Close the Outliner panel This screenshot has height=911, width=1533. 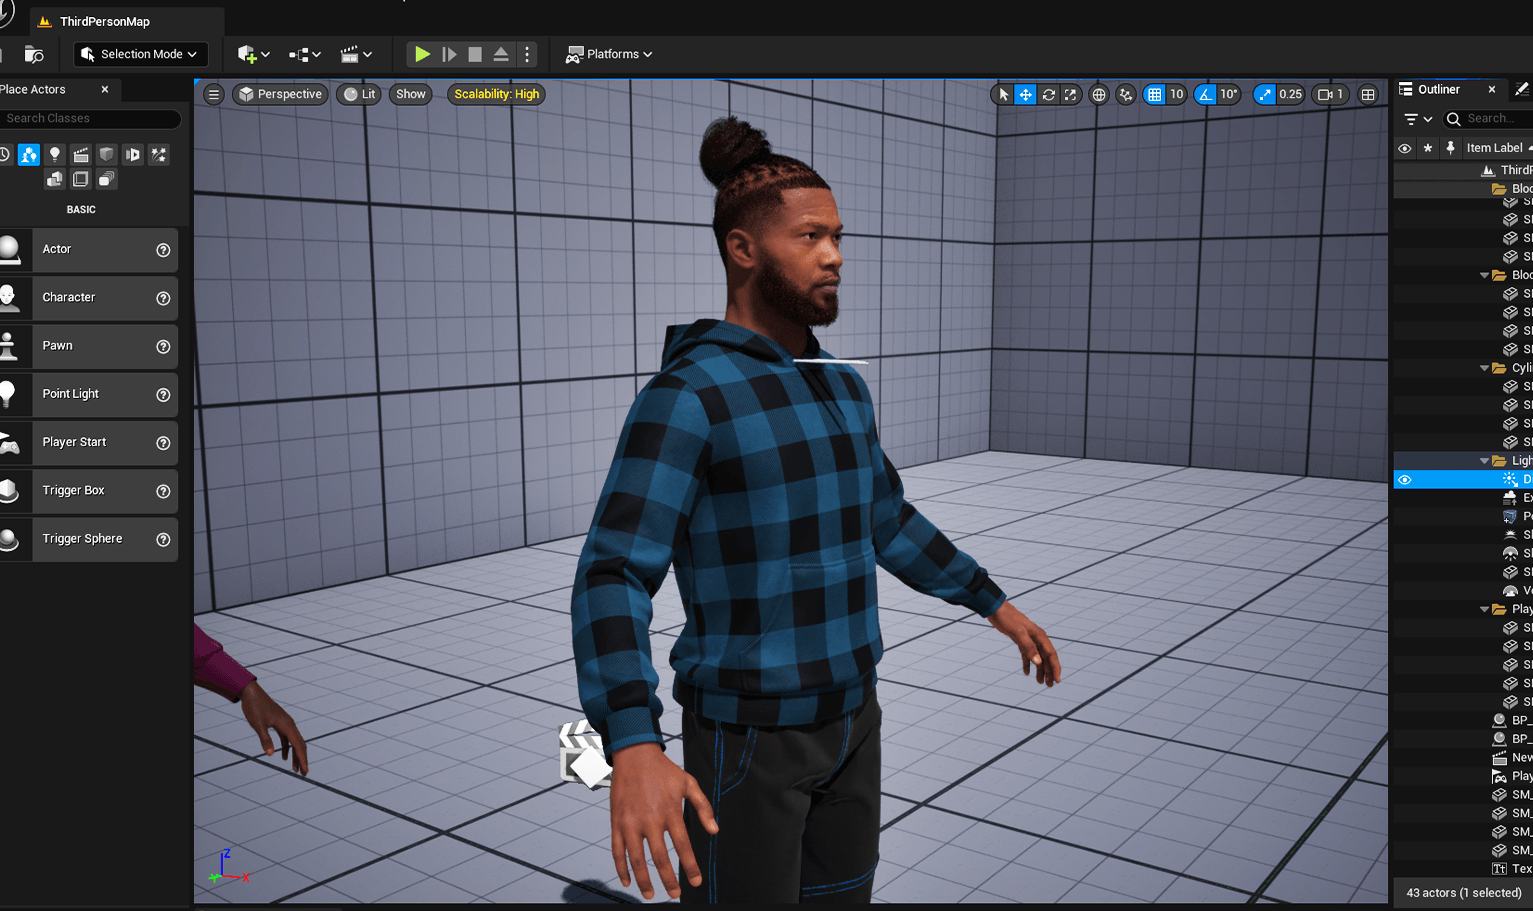pos(1492,89)
